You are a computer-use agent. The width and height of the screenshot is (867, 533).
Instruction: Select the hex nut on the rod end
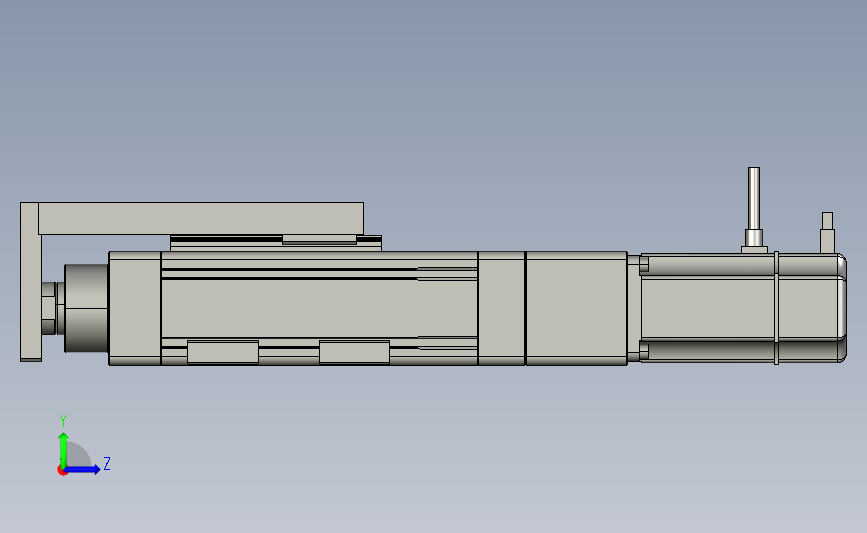[x=49, y=308]
